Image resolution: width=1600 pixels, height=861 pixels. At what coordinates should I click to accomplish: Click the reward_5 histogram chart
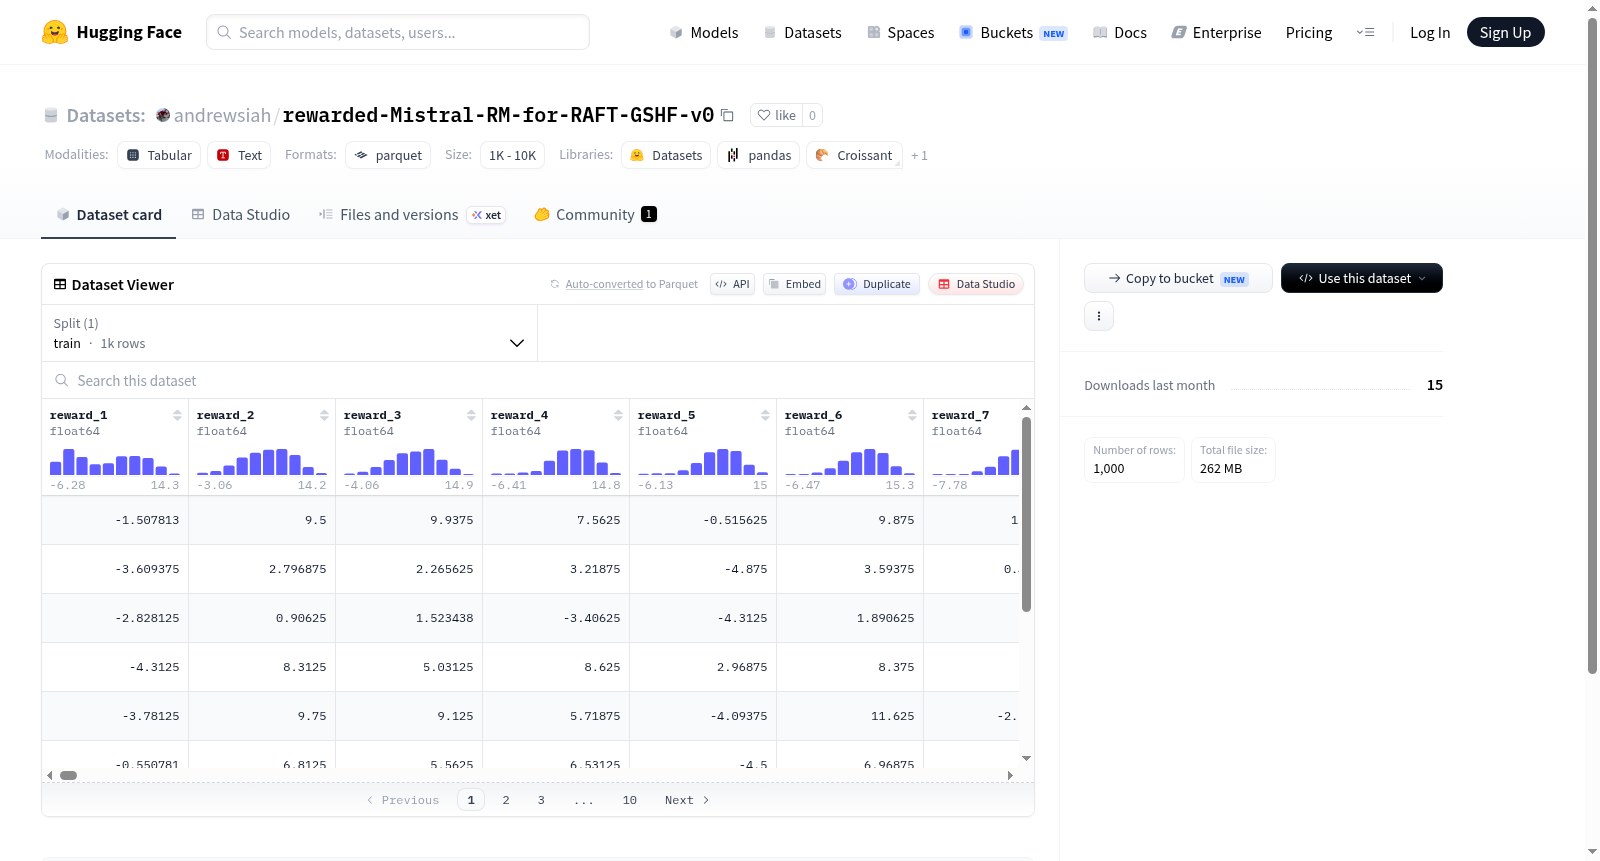pyautogui.click(x=703, y=461)
